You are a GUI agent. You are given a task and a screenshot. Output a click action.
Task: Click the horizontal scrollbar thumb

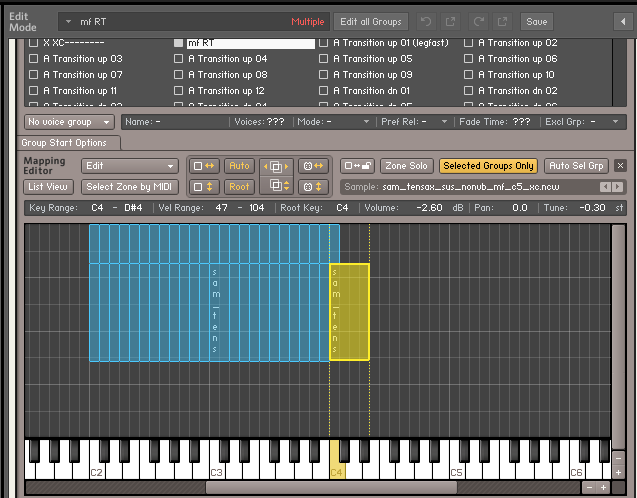[332, 487]
